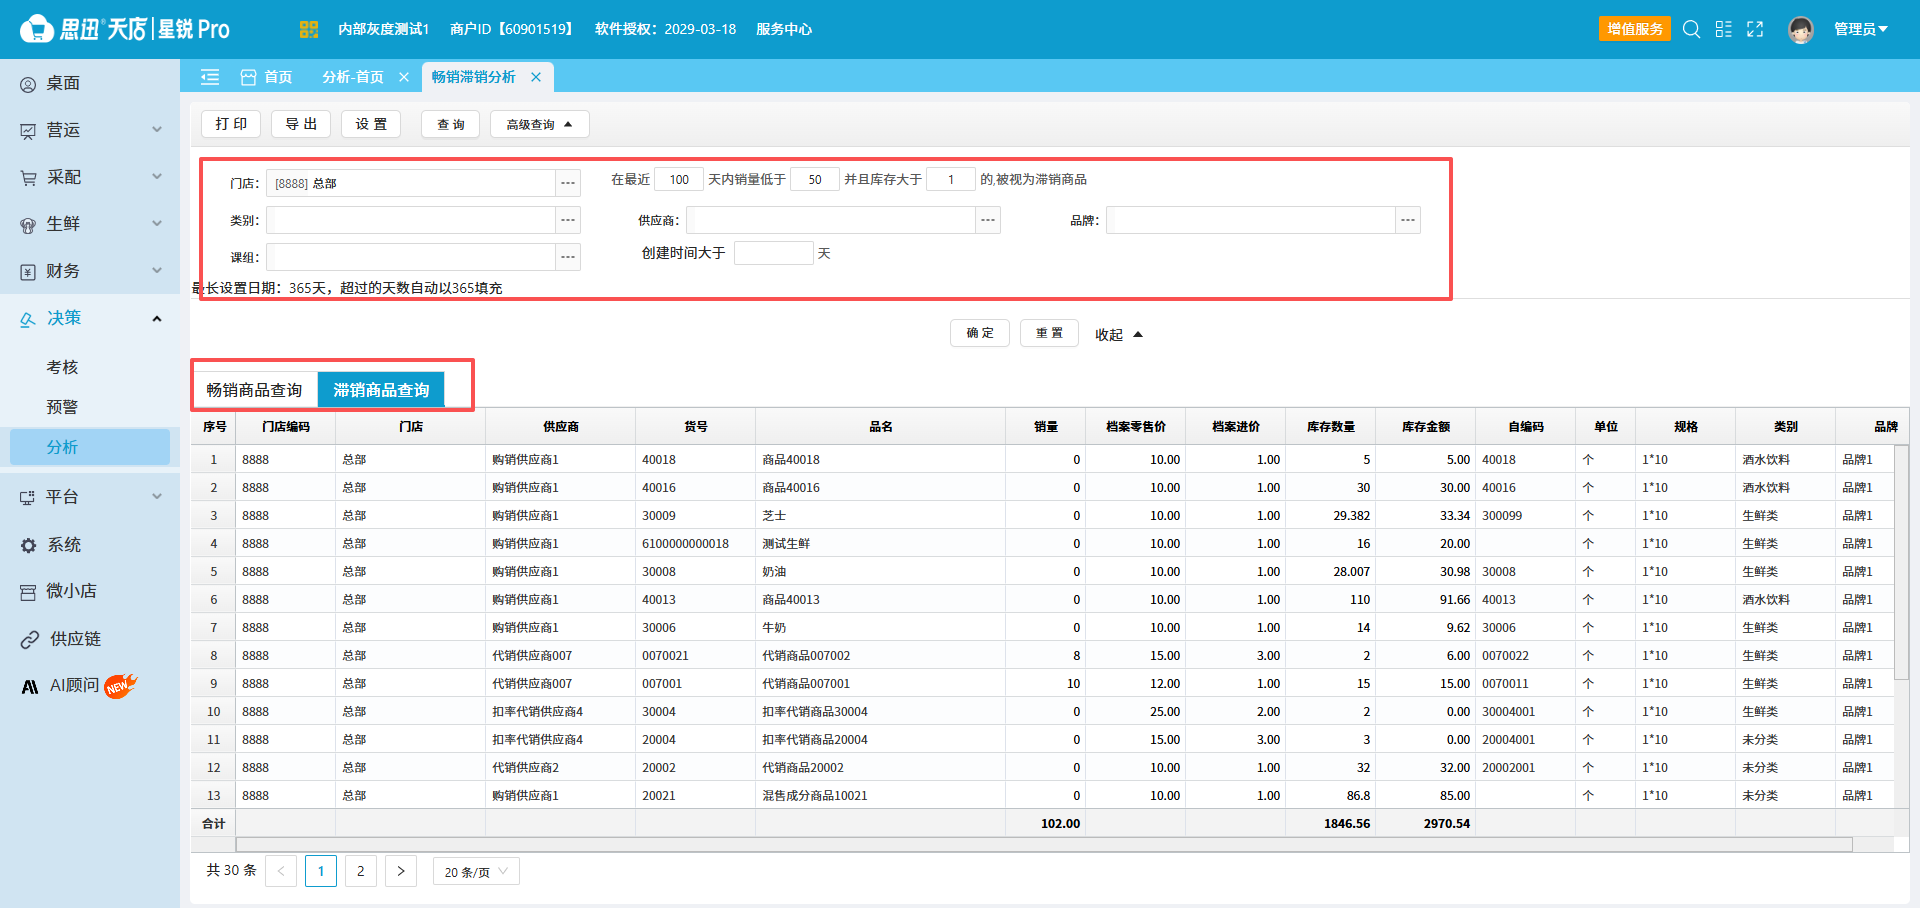Click the stock threshold field showing 1
This screenshot has height=908, width=1920.
pyautogui.click(x=951, y=179)
